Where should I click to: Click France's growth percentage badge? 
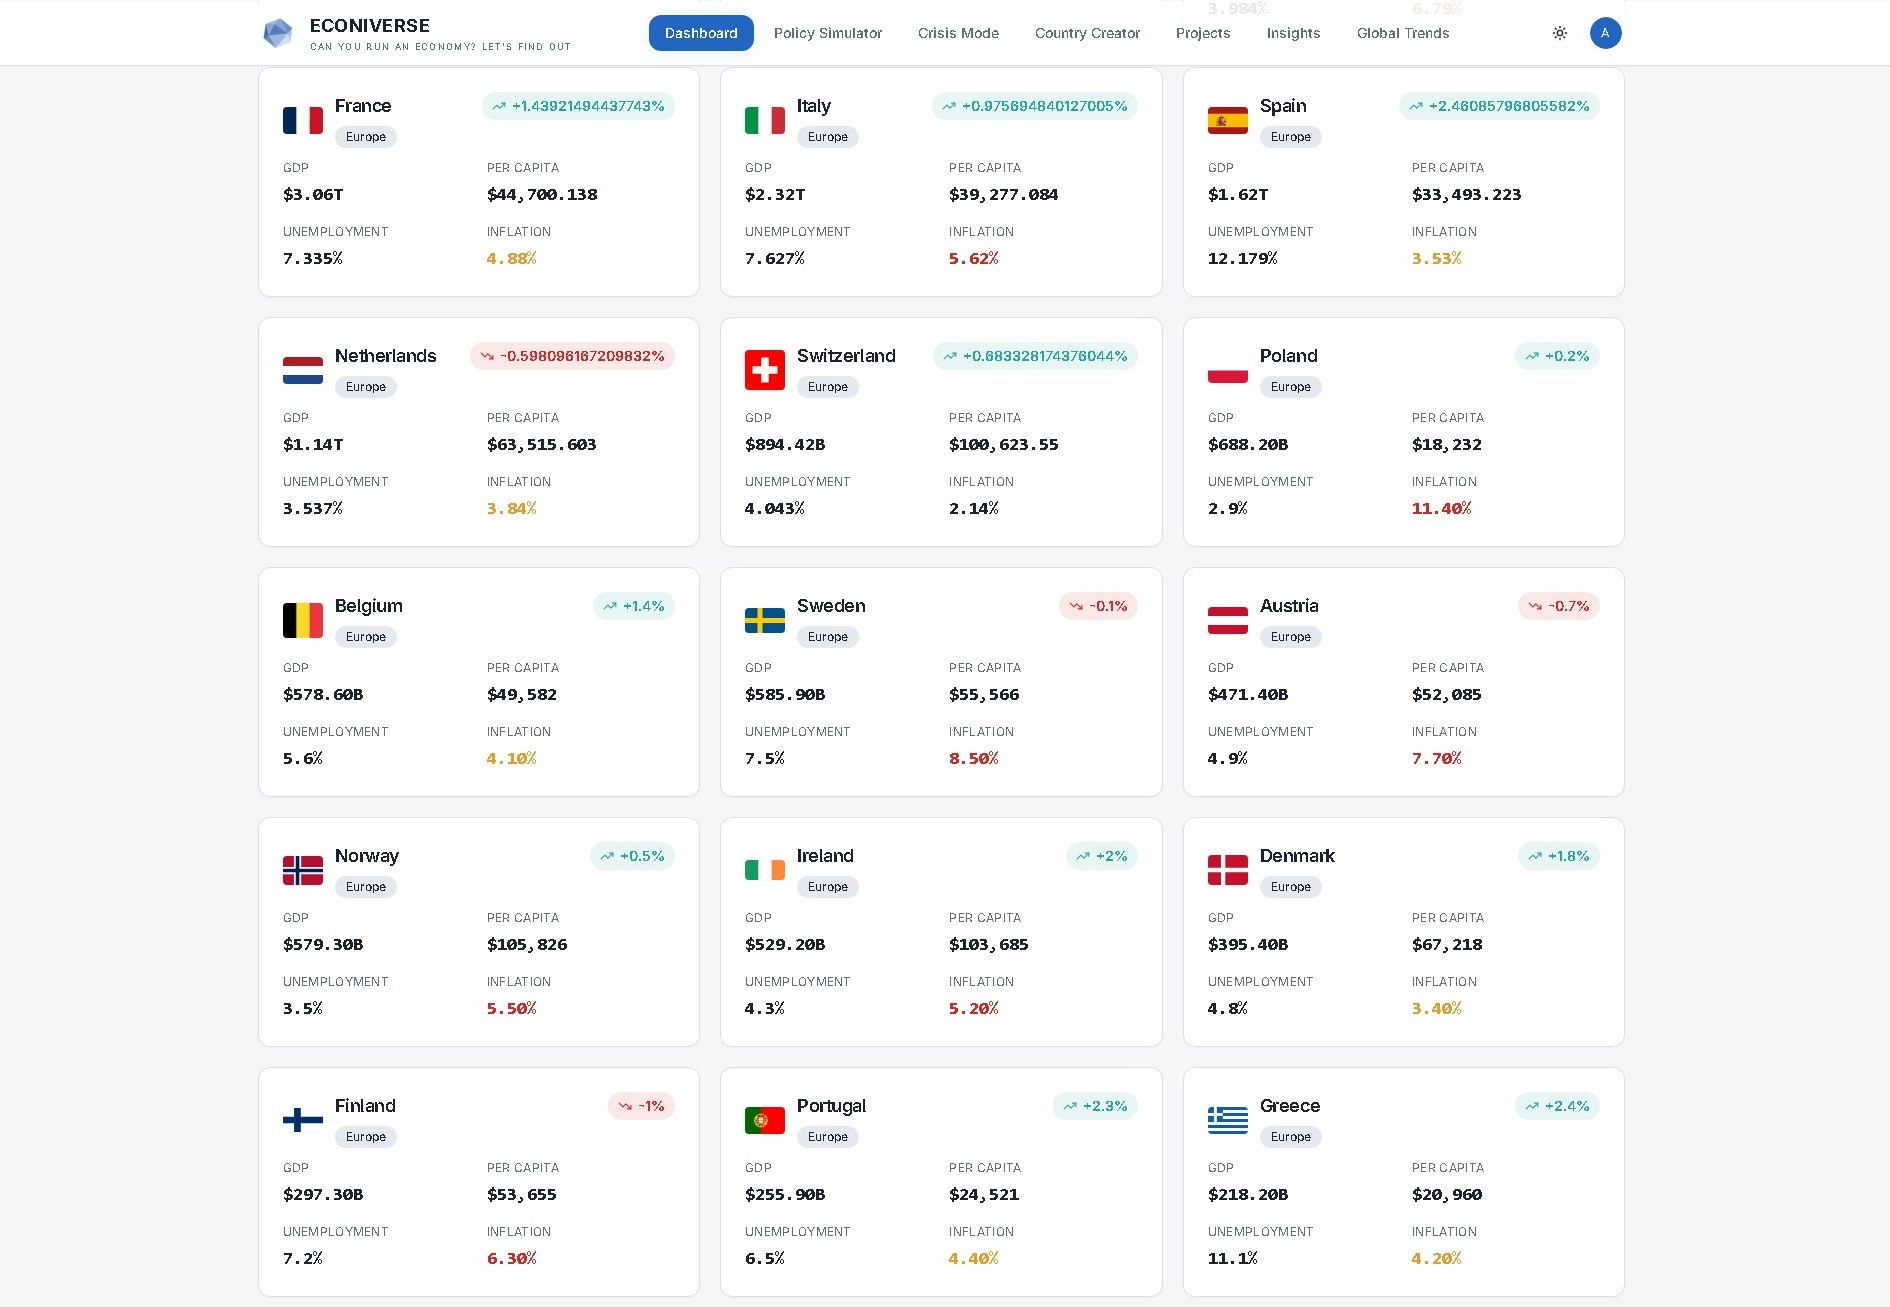tap(579, 105)
